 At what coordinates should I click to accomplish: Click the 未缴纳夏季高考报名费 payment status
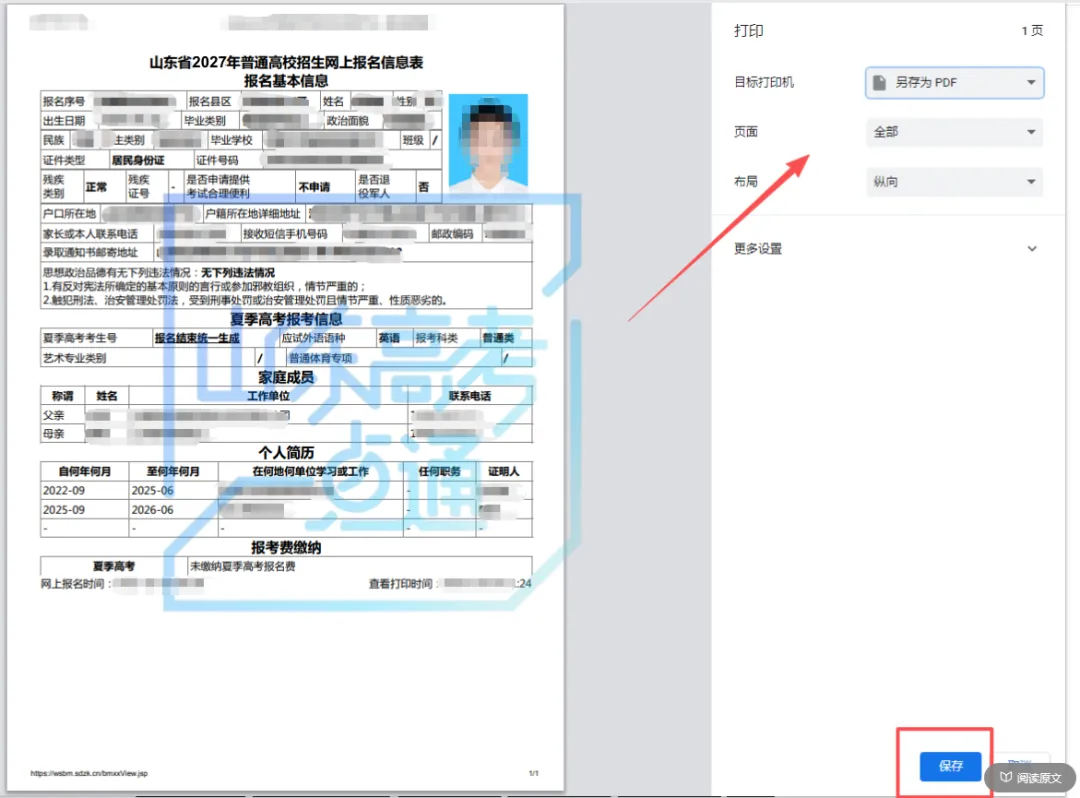pos(242,566)
